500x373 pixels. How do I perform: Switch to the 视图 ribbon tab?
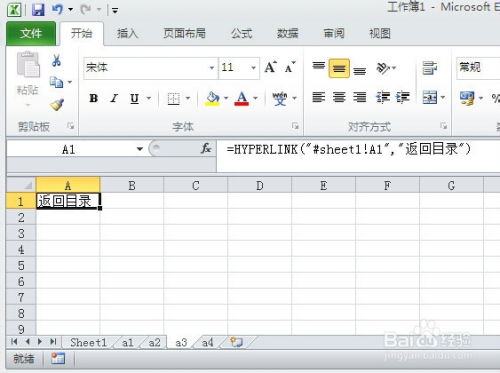coord(380,33)
